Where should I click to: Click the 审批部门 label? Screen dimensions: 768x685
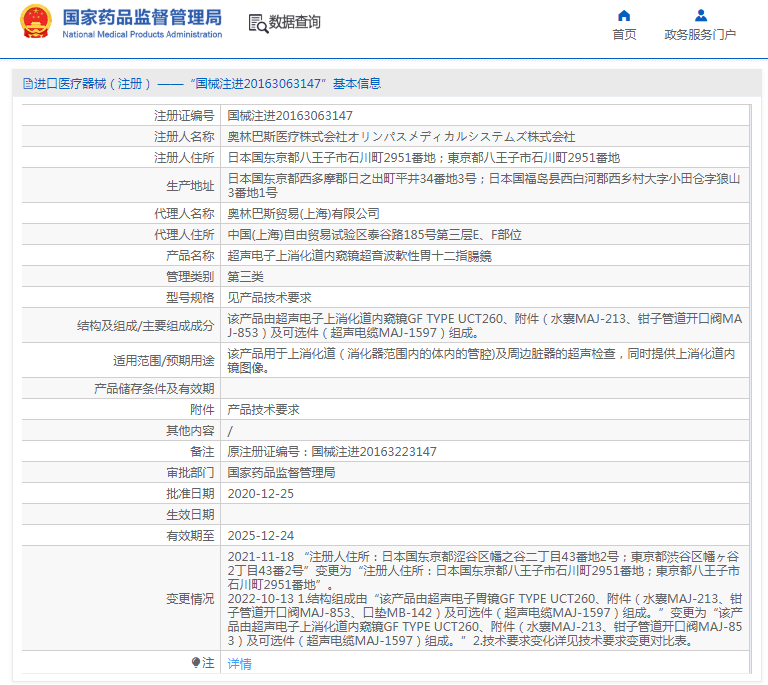click(x=190, y=472)
